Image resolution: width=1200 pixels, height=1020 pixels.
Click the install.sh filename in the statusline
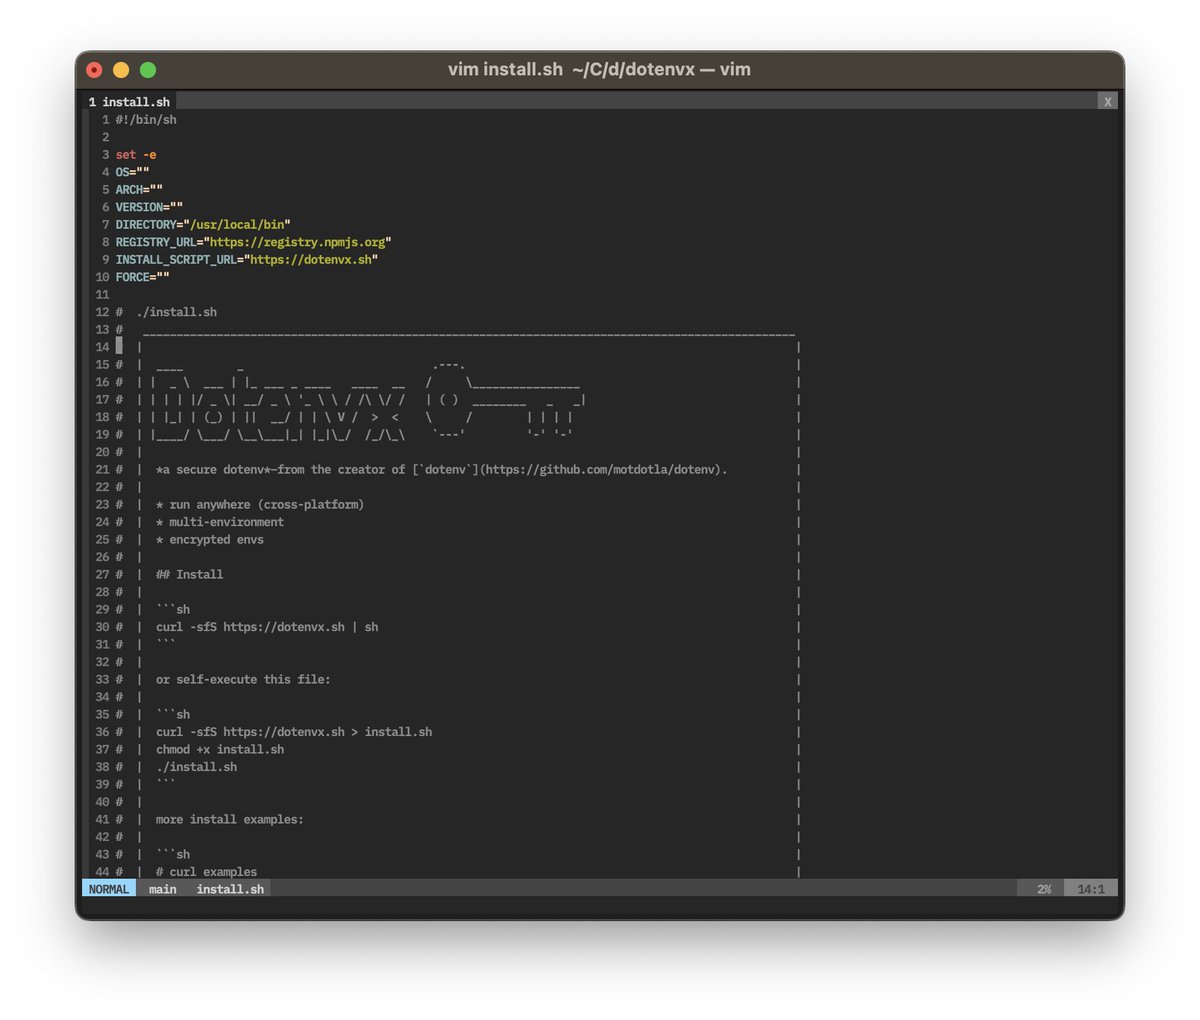(x=230, y=889)
